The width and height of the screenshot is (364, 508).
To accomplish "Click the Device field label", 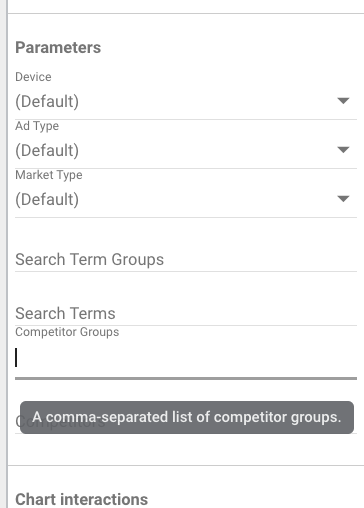I will pyautogui.click(x=33, y=77).
